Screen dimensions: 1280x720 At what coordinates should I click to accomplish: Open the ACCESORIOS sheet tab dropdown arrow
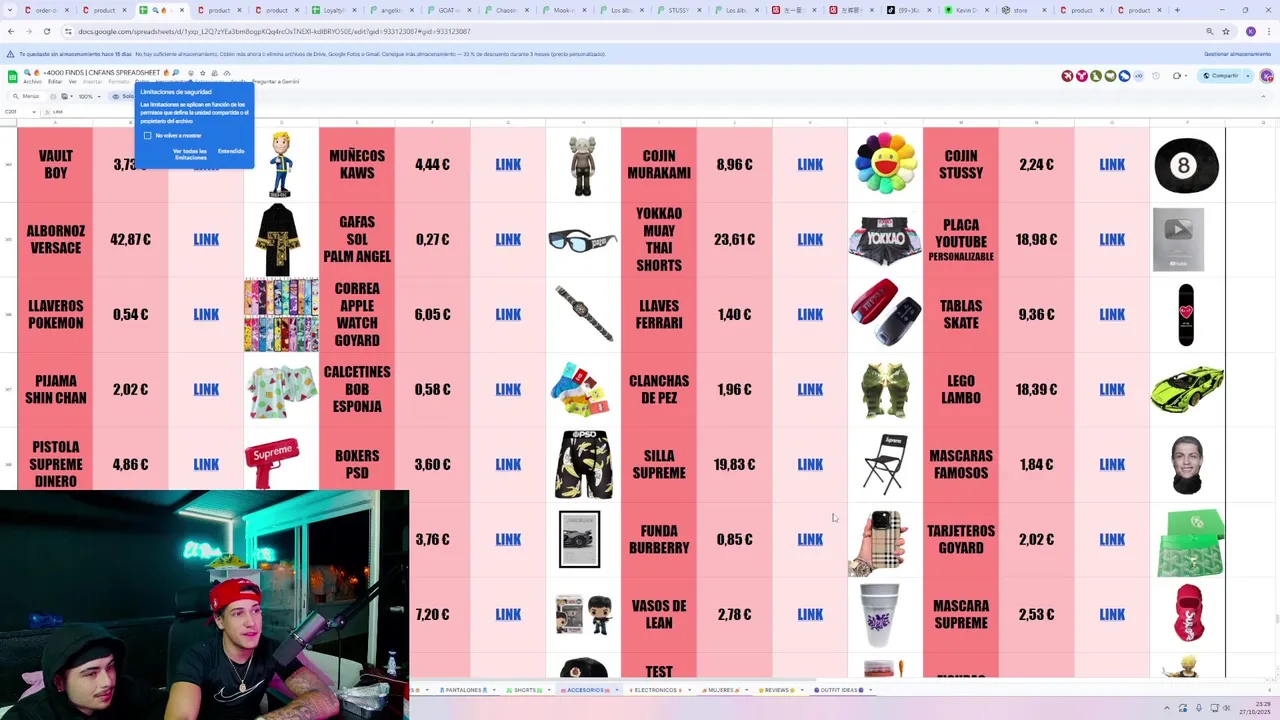click(x=617, y=690)
